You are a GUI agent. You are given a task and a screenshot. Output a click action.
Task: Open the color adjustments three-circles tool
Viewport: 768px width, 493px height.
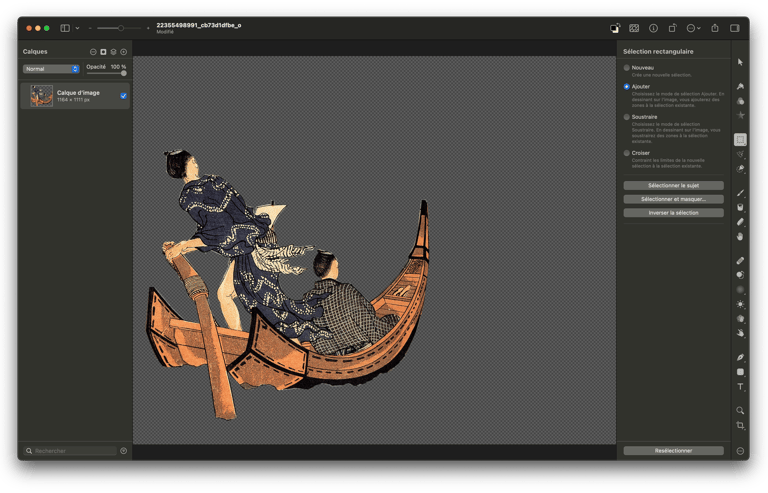(740, 101)
